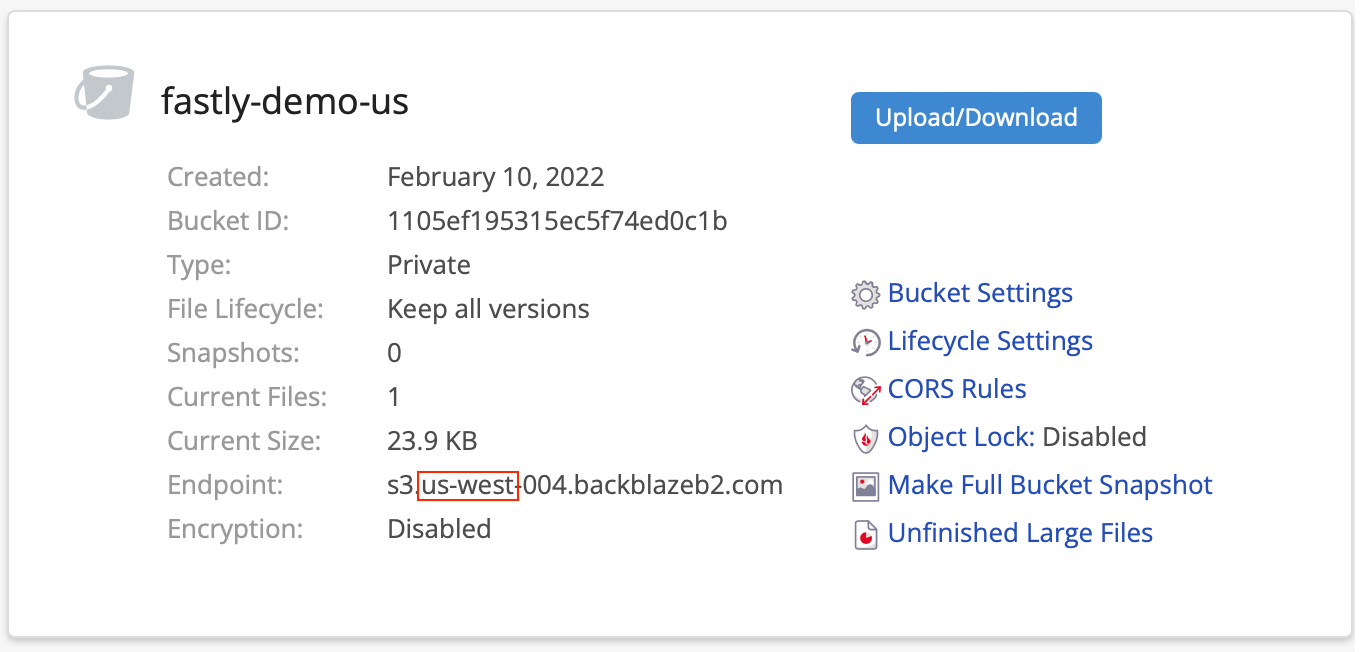The image size is (1364, 652).
Task: Click the bucket icon beside fastly-demo-us
Action: tap(103, 92)
